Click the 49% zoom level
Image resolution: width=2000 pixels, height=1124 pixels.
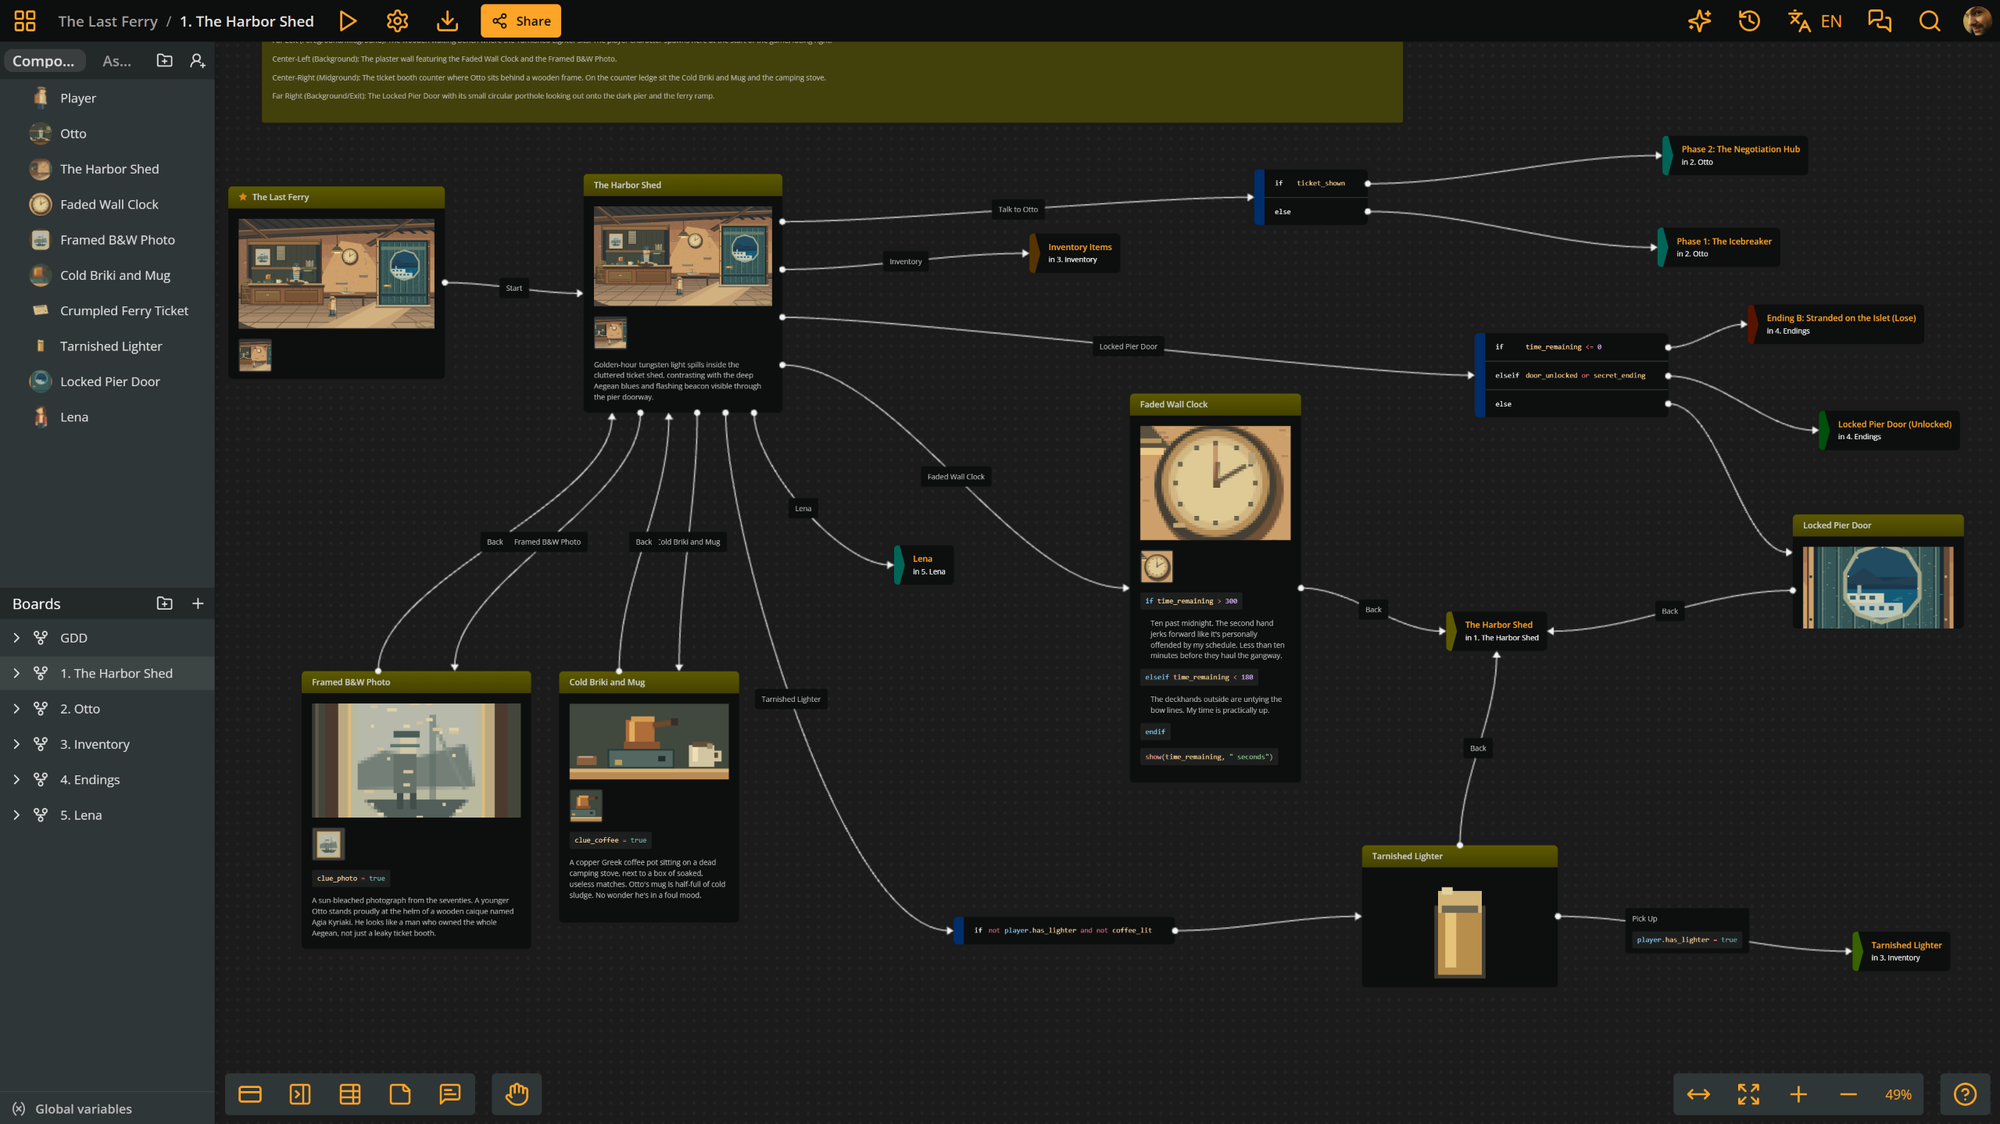pyautogui.click(x=1898, y=1095)
